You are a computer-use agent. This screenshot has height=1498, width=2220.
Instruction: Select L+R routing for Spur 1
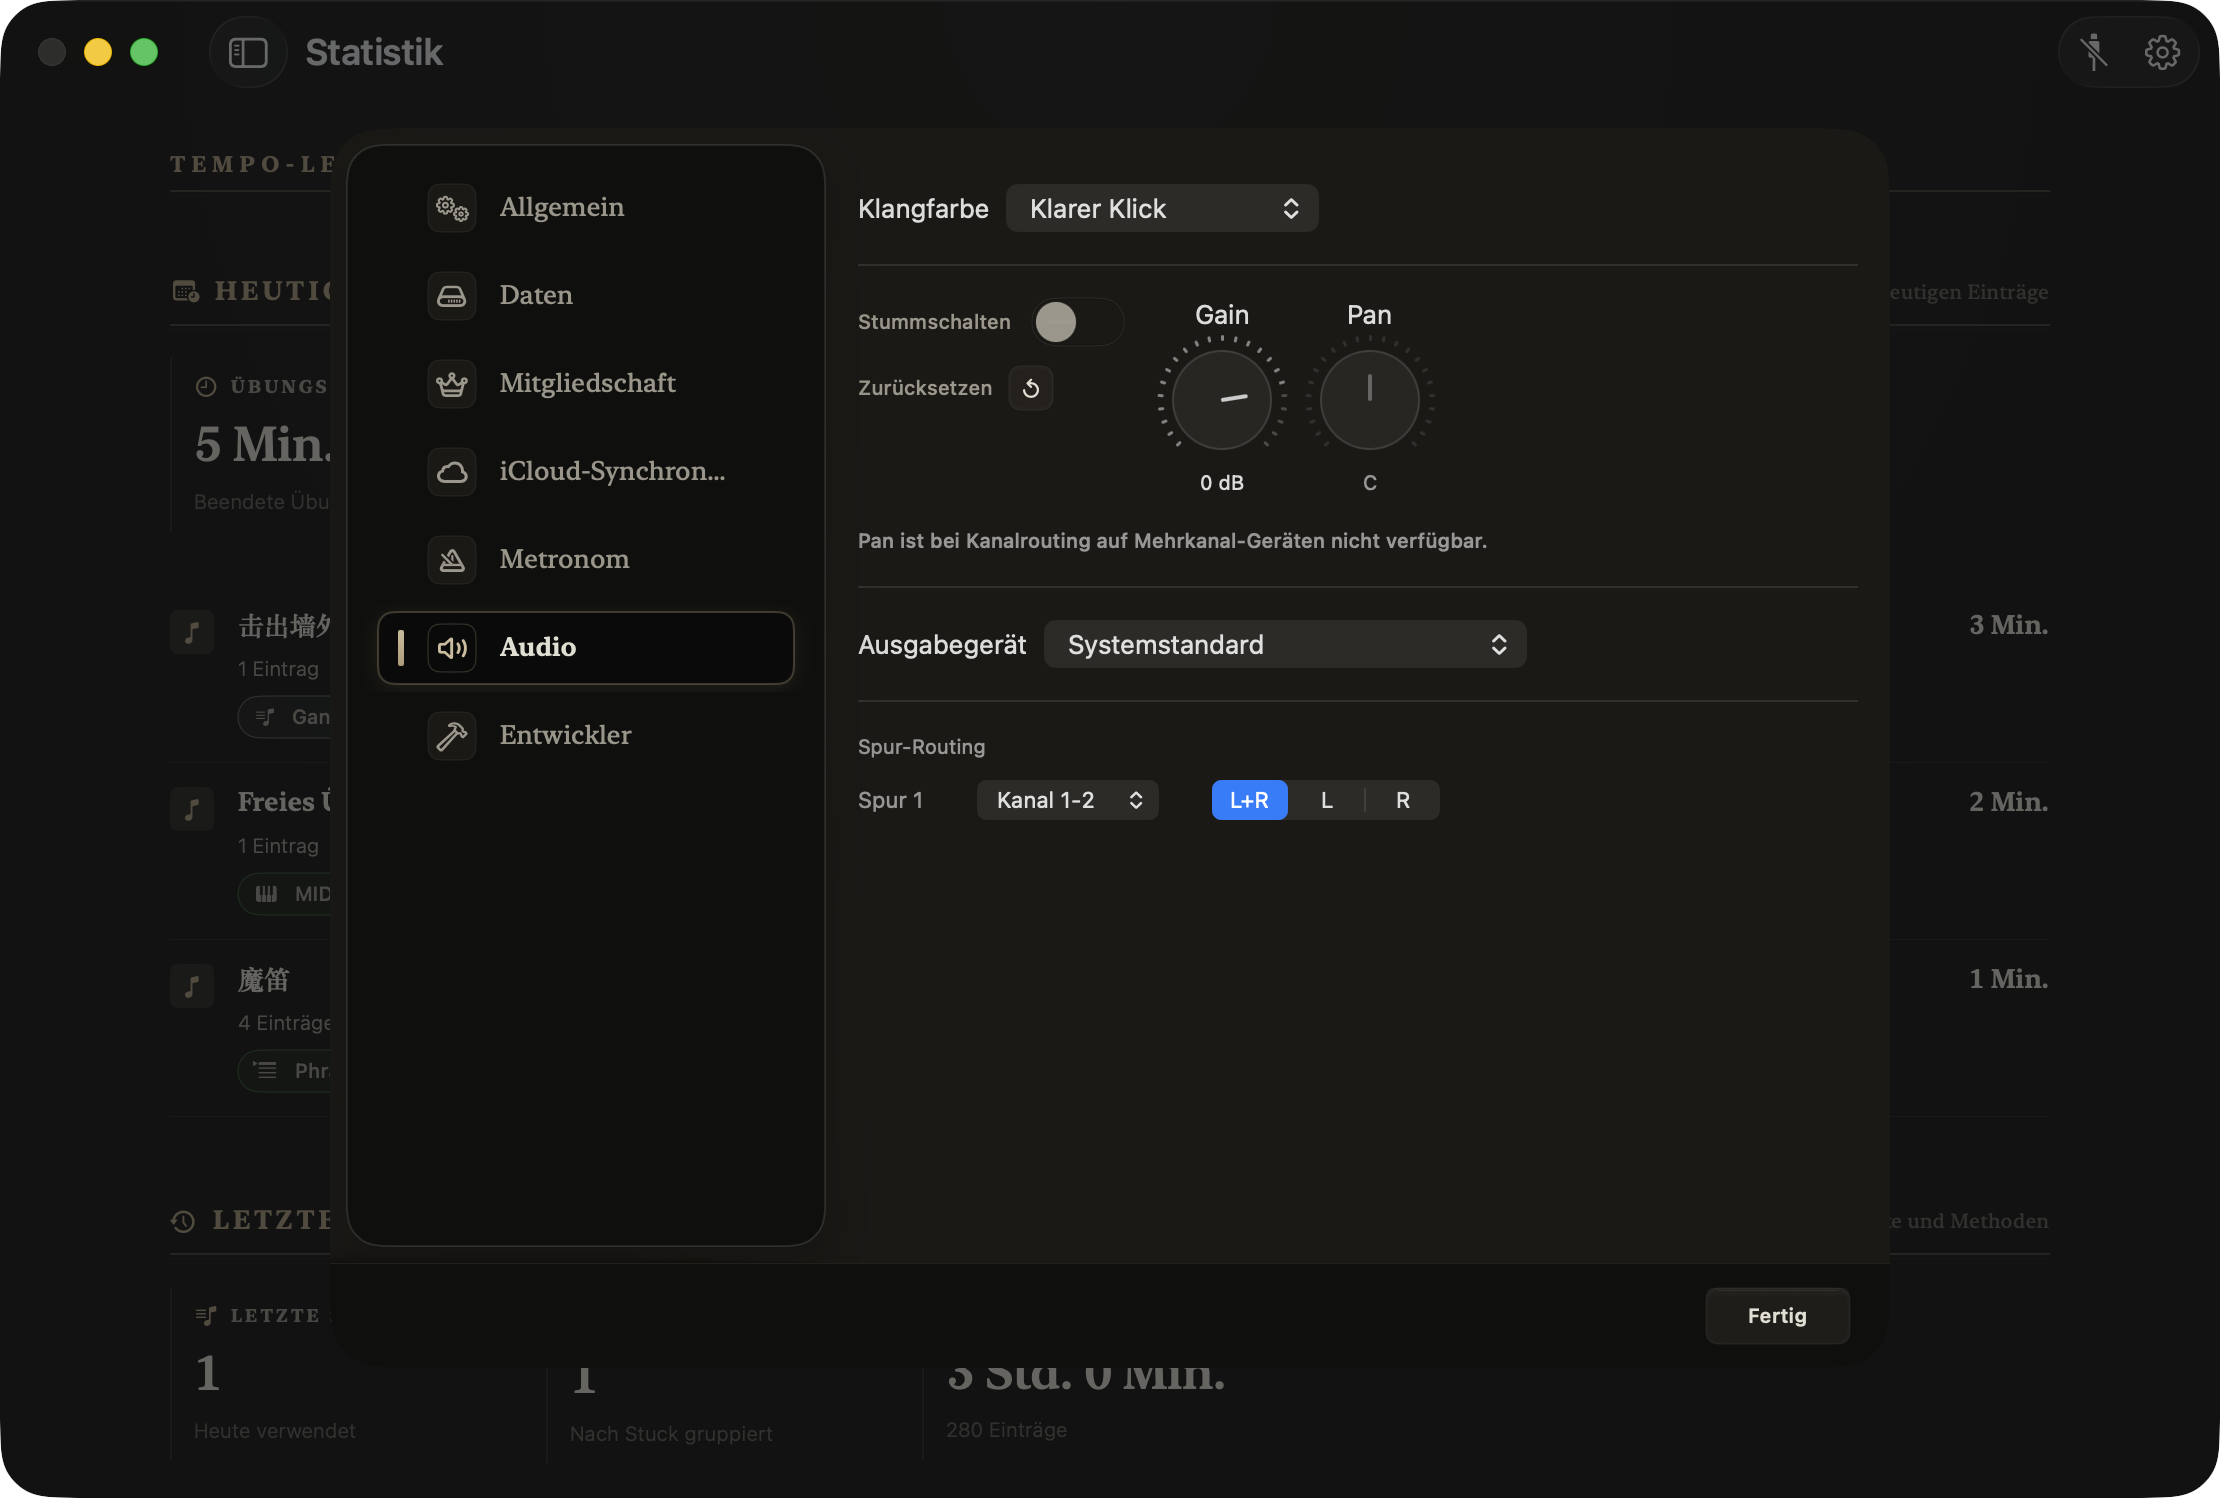click(1249, 800)
